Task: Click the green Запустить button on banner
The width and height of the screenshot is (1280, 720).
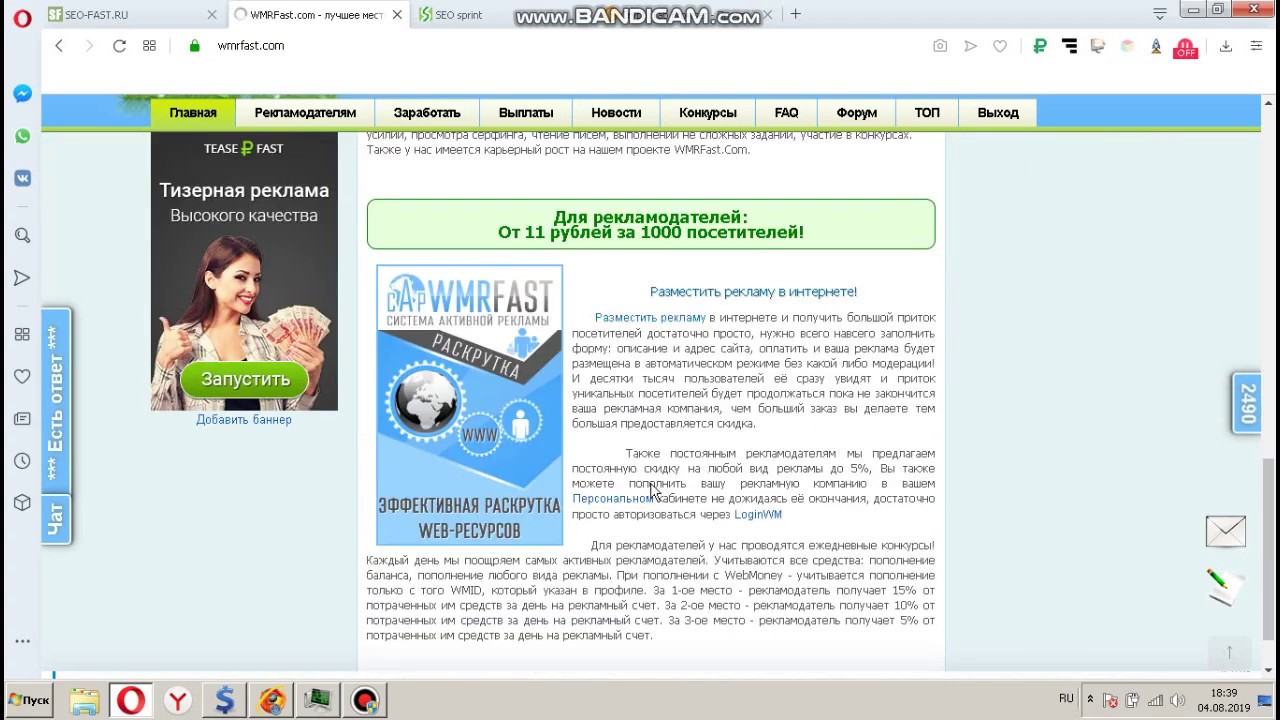Action: click(x=245, y=379)
